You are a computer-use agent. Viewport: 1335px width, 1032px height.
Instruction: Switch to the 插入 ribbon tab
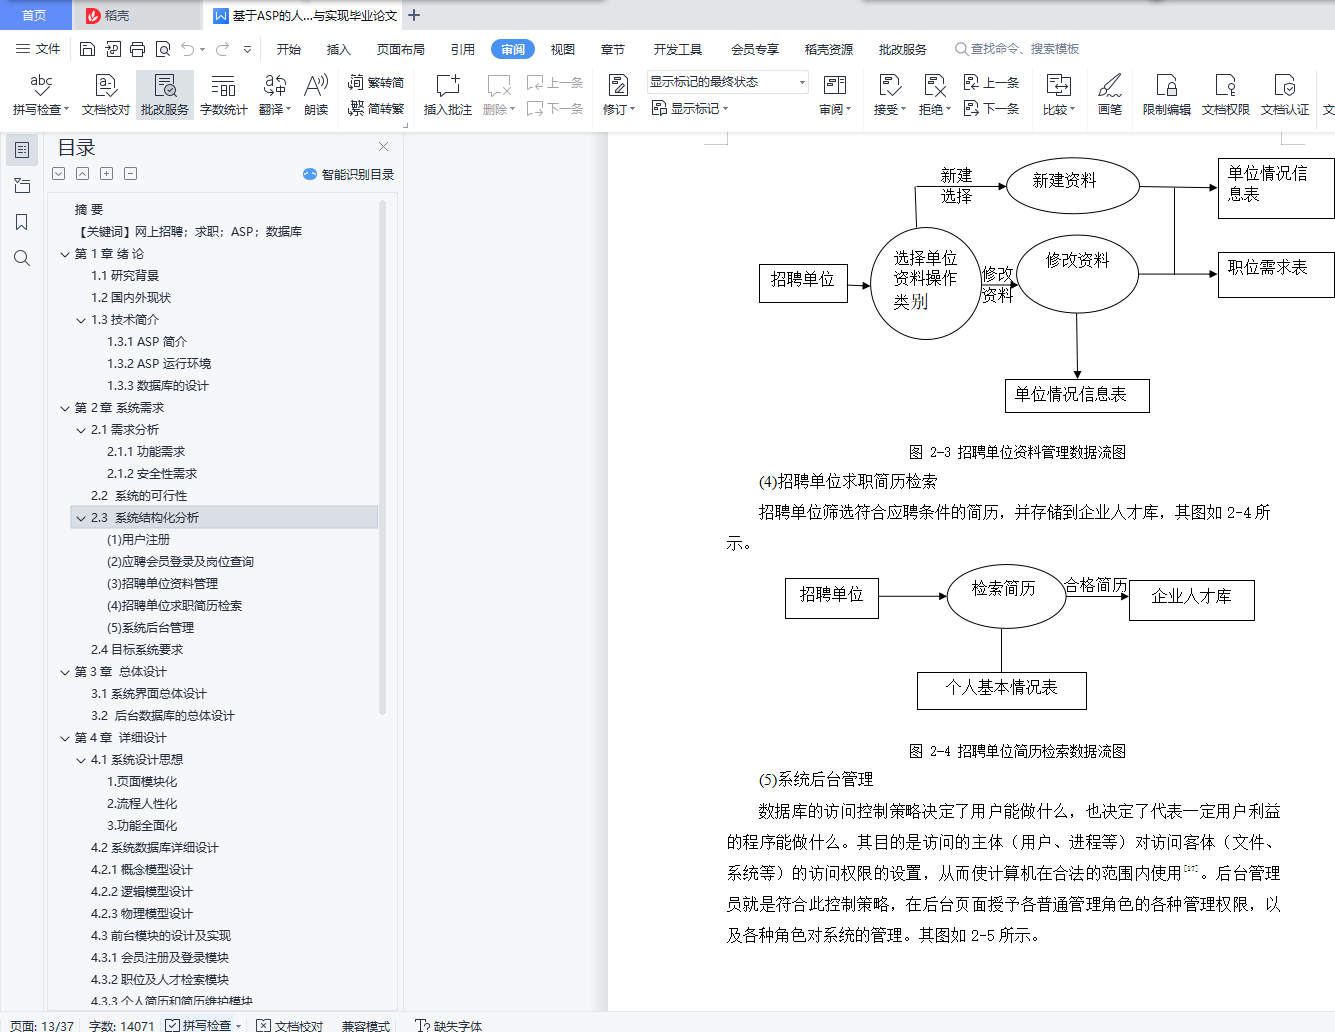tap(339, 49)
